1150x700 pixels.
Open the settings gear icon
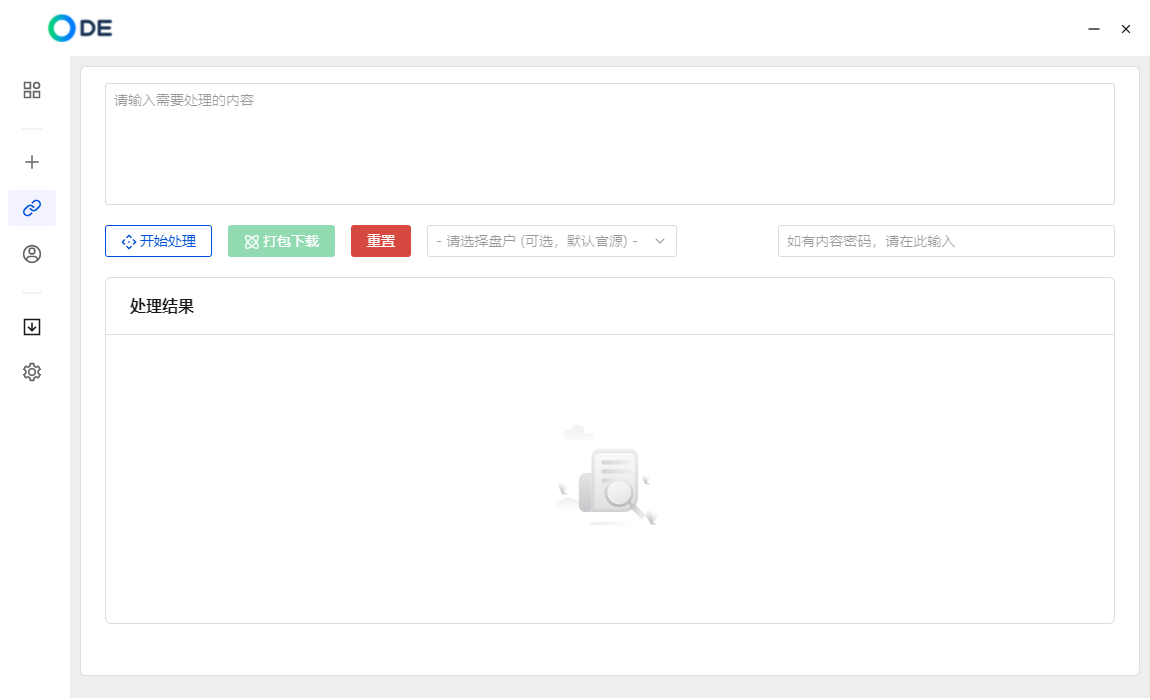point(31,371)
